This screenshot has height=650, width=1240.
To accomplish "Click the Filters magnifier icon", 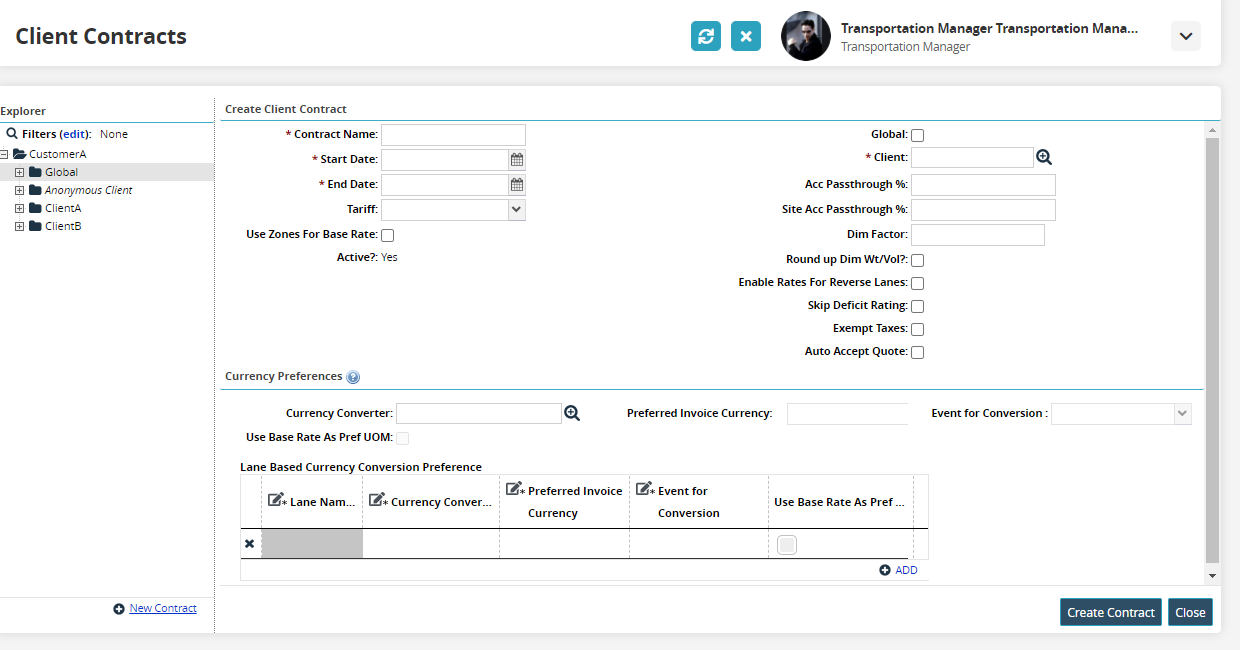I will (12, 133).
